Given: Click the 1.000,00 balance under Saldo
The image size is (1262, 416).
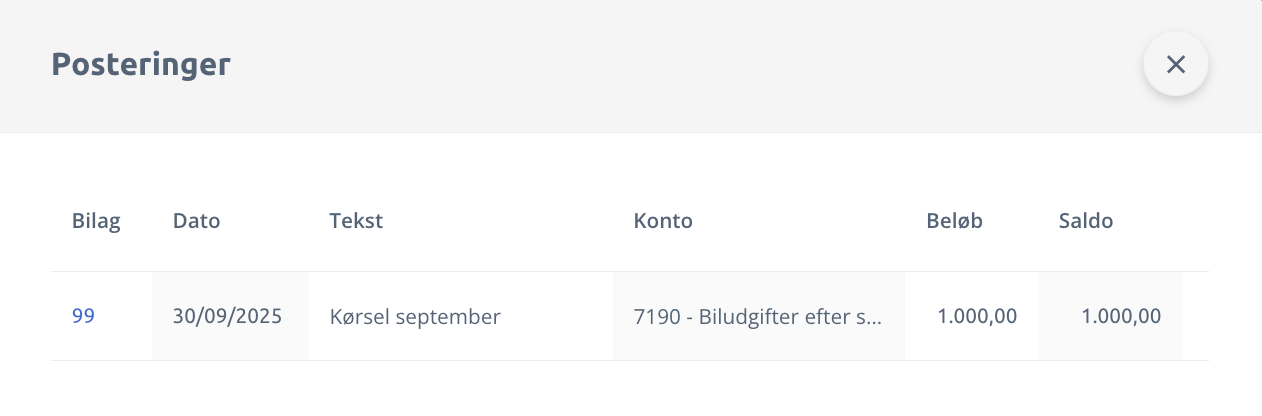Looking at the screenshot, I should click(1121, 317).
